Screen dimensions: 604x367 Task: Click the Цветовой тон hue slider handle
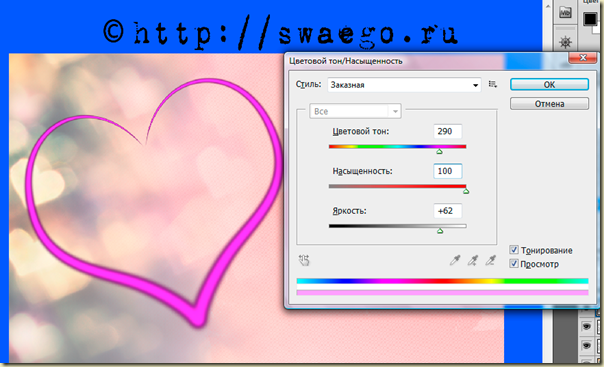click(439, 152)
